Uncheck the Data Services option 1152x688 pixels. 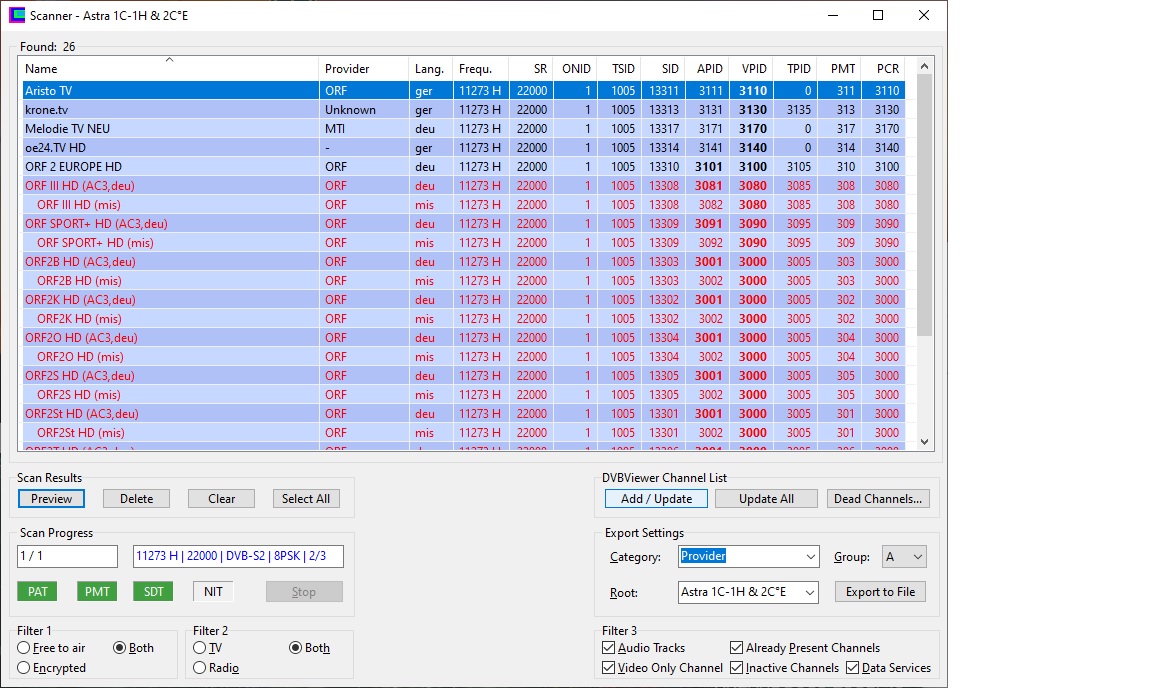(852, 667)
